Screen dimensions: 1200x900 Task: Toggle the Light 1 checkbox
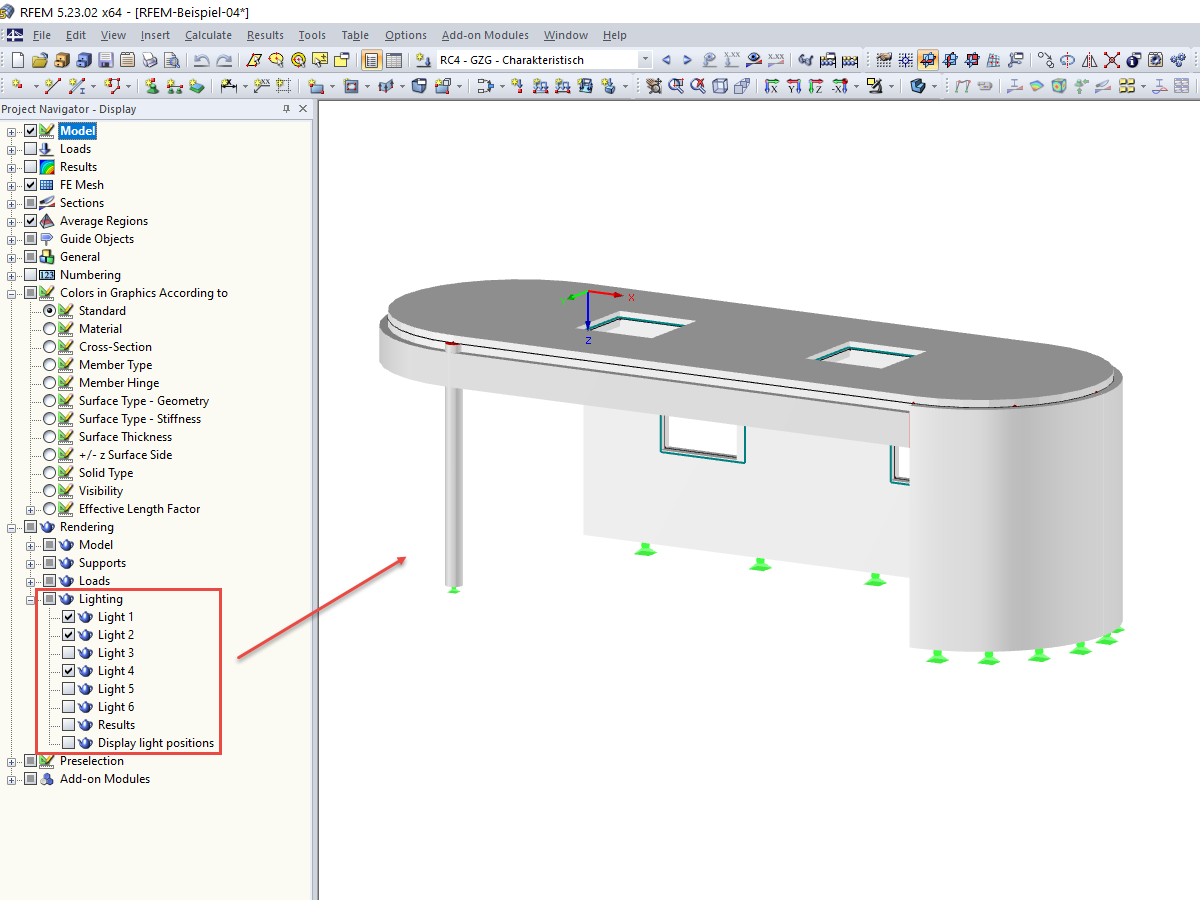pyautogui.click(x=68, y=617)
